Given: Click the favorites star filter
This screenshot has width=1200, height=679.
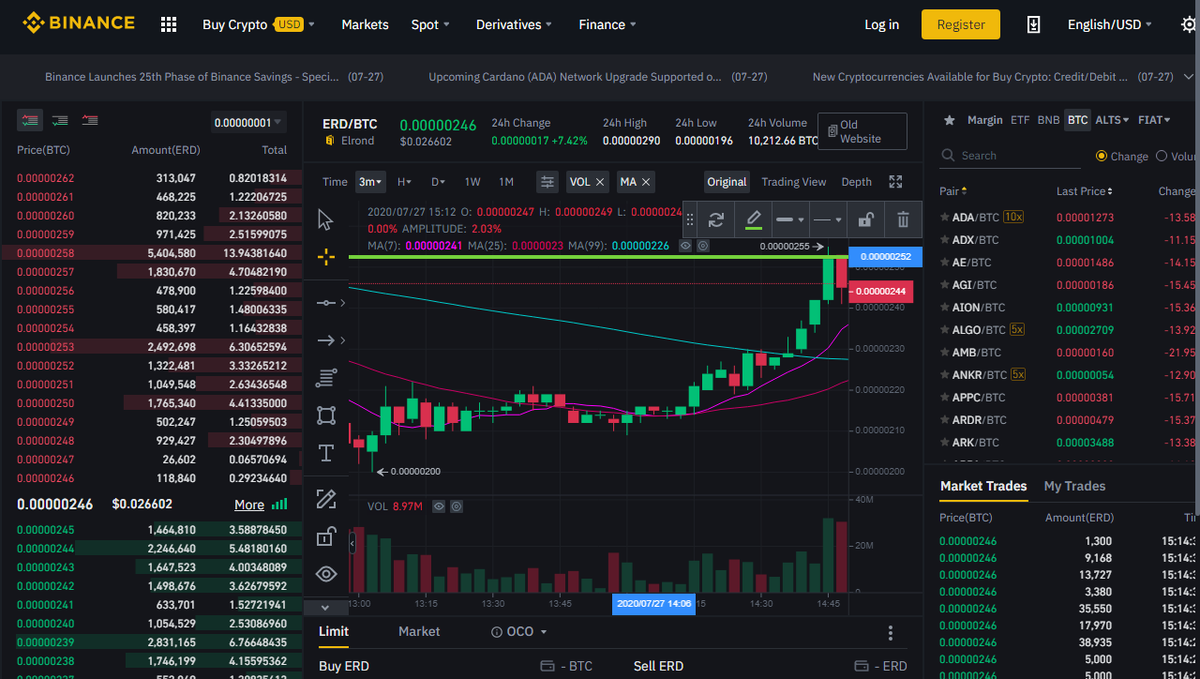Looking at the screenshot, I should click(949, 120).
